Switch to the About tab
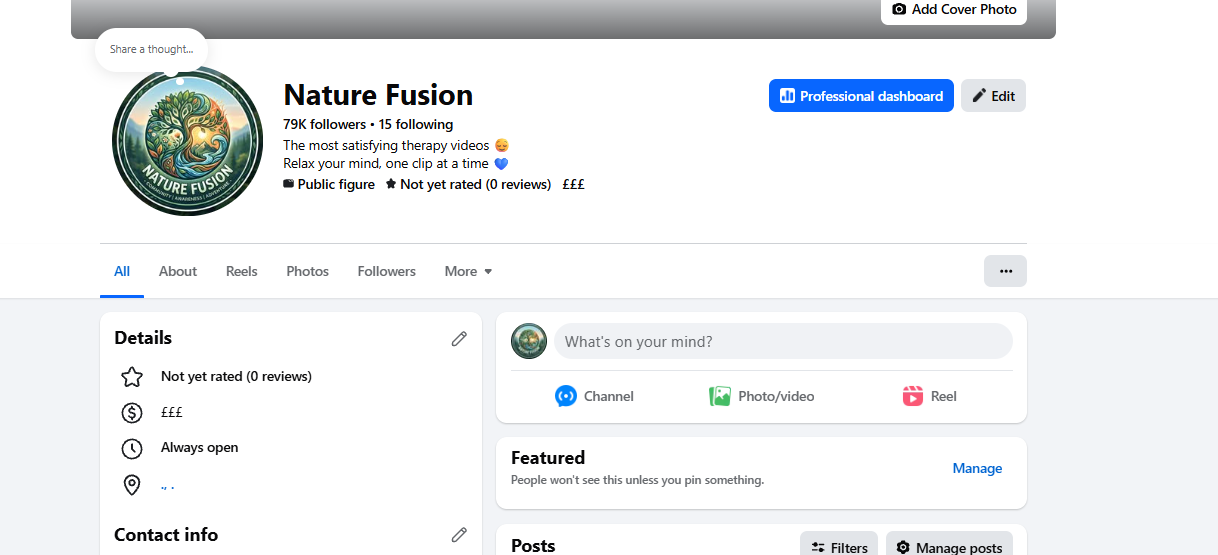Screen dimensions: 1218x555 pos(178,271)
